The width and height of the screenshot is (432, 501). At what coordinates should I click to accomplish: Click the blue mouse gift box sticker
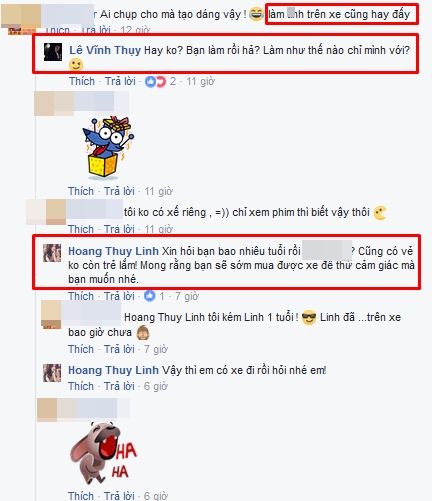pyautogui.click(x=108, y=148)
